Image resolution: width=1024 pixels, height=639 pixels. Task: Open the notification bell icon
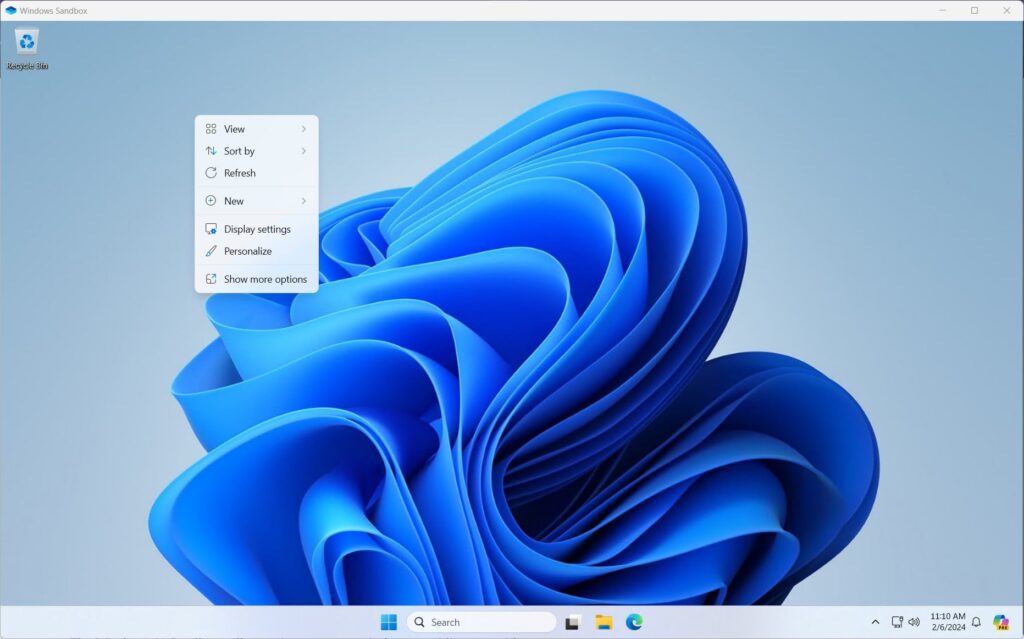tap(976, 622)
